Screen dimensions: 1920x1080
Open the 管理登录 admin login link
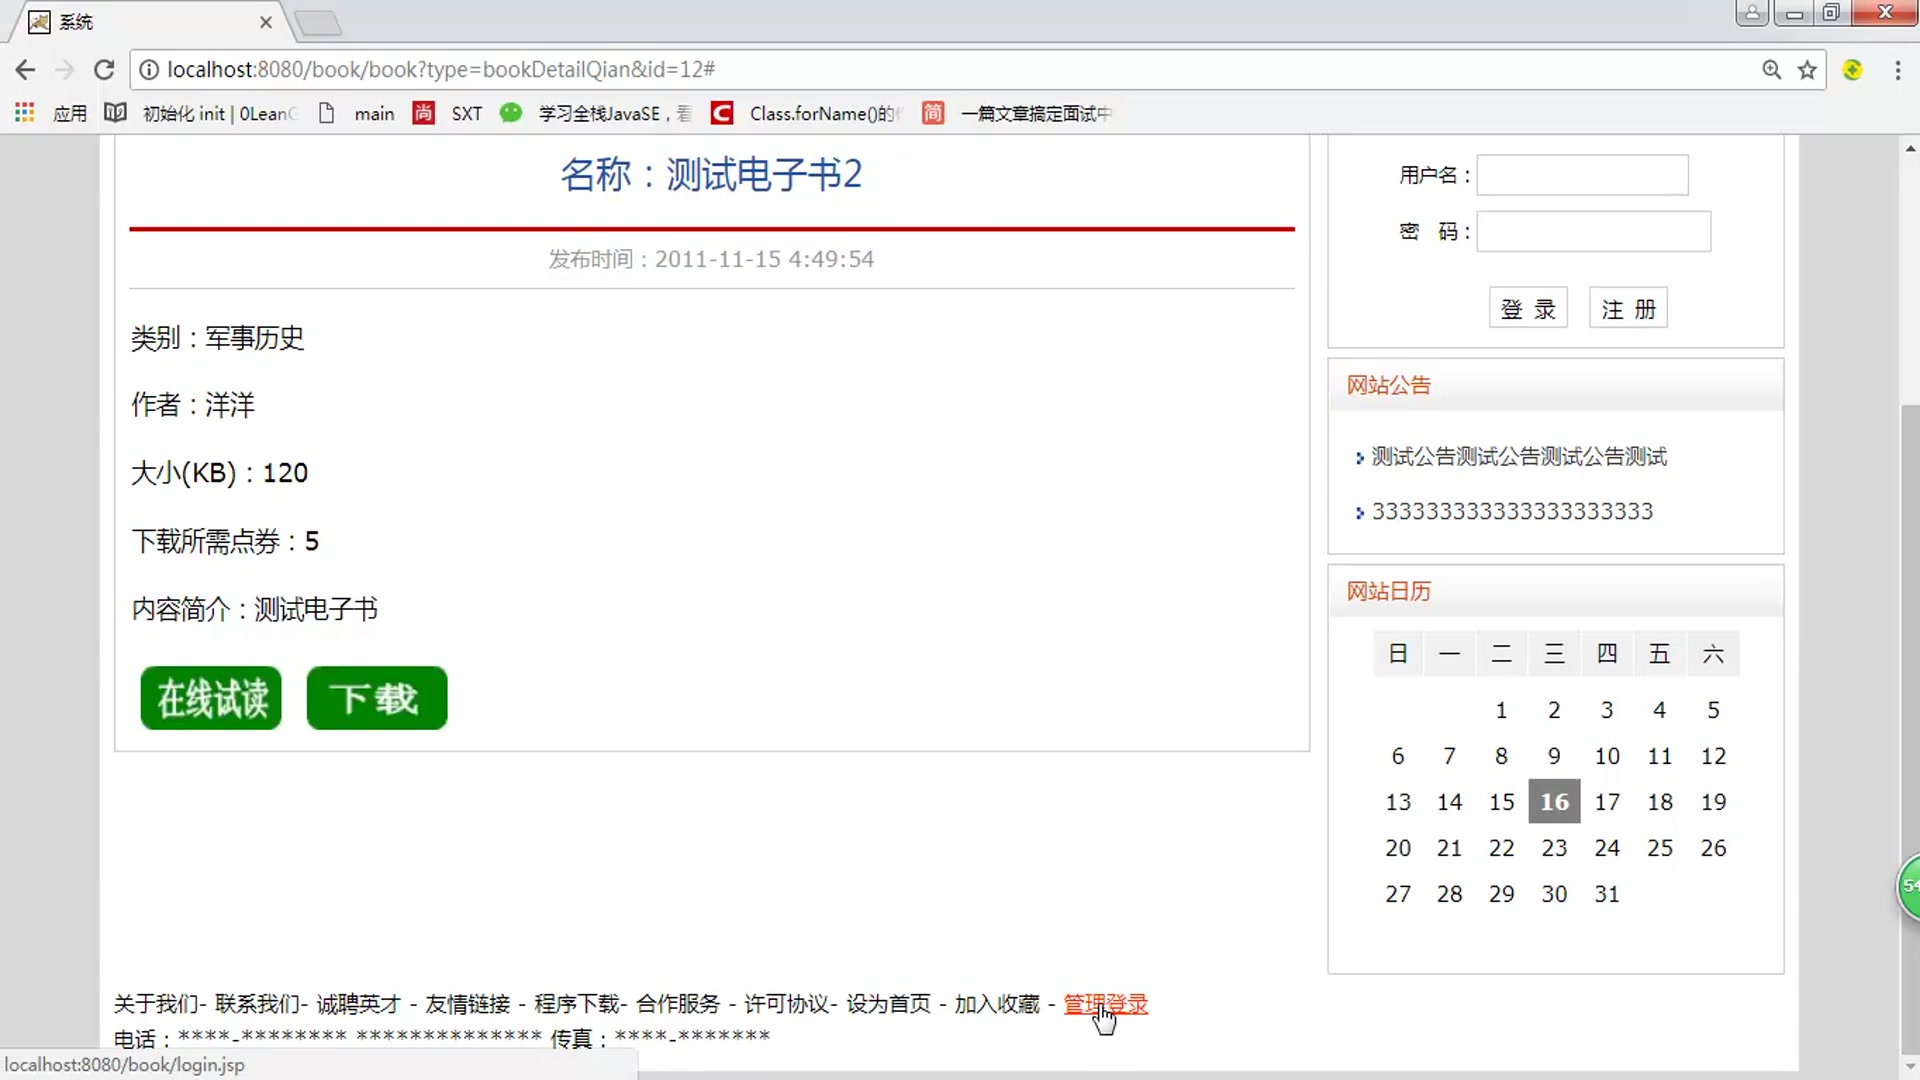(1105, 1004)
